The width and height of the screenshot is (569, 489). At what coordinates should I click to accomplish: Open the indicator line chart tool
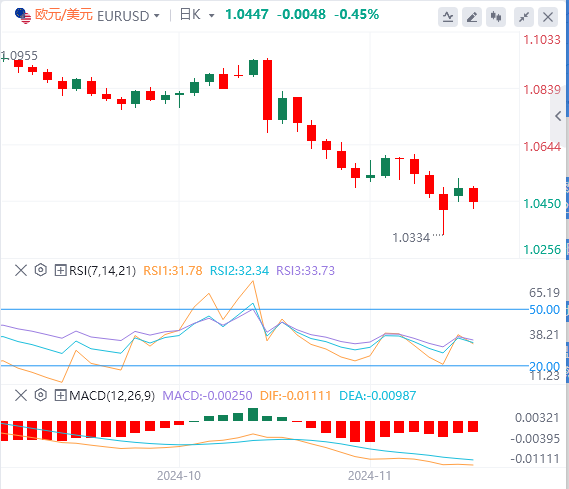448,17
